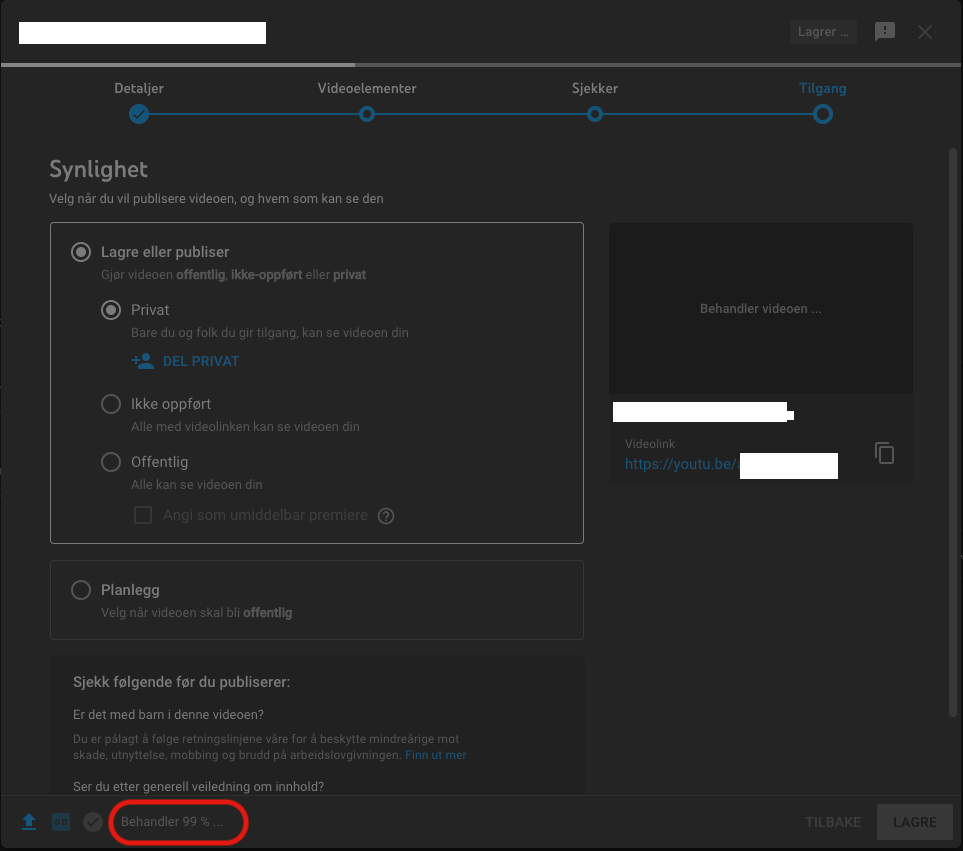Select the Ikke oppført option
This screenshot has height=851, width=963.
[x=111, y=404]
